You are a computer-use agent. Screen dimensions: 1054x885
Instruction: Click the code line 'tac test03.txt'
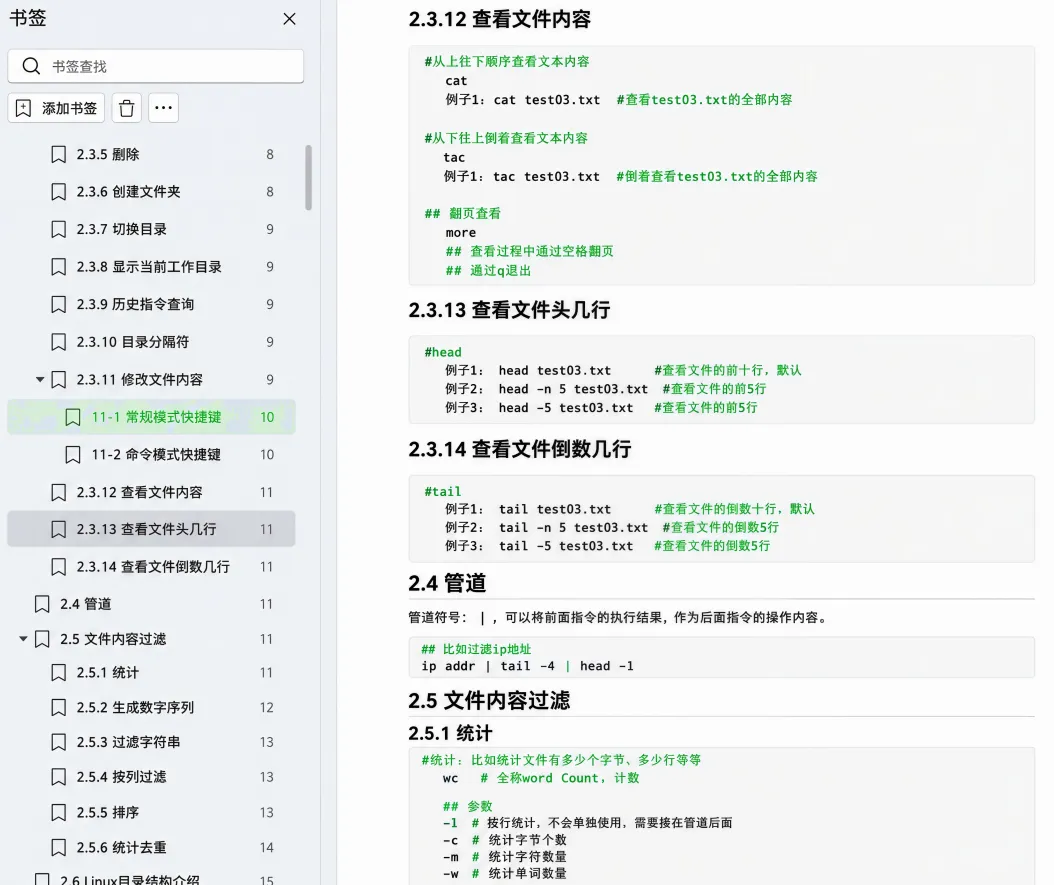(546, 177)
